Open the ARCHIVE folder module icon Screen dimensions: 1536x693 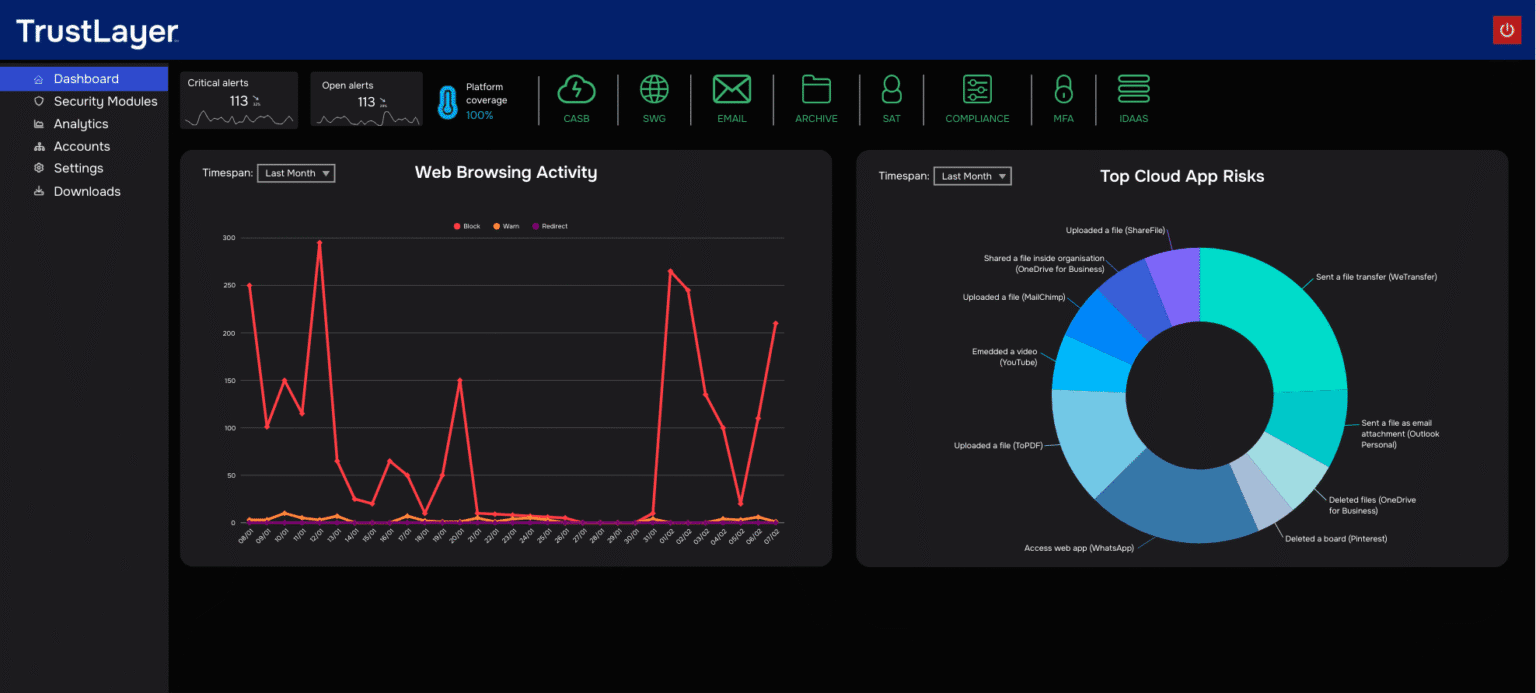[x=816, y=90]
